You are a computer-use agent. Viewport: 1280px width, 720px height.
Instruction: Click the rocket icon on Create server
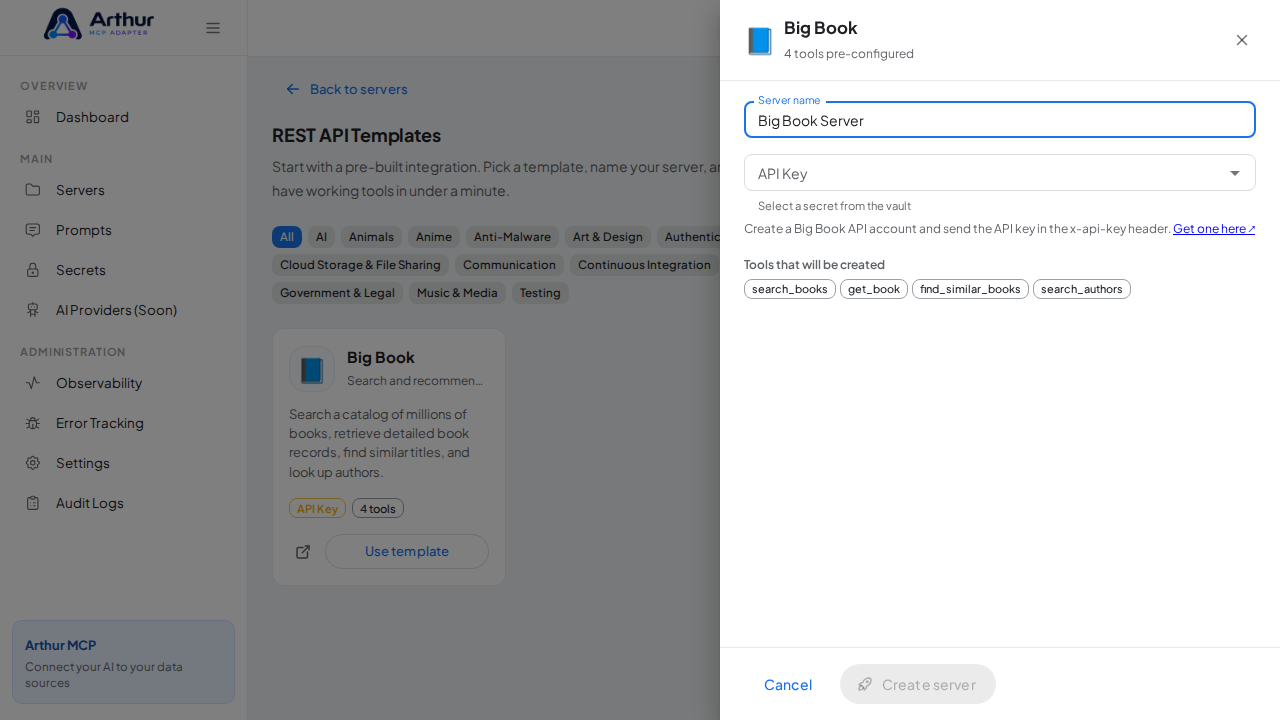point(865,684)
